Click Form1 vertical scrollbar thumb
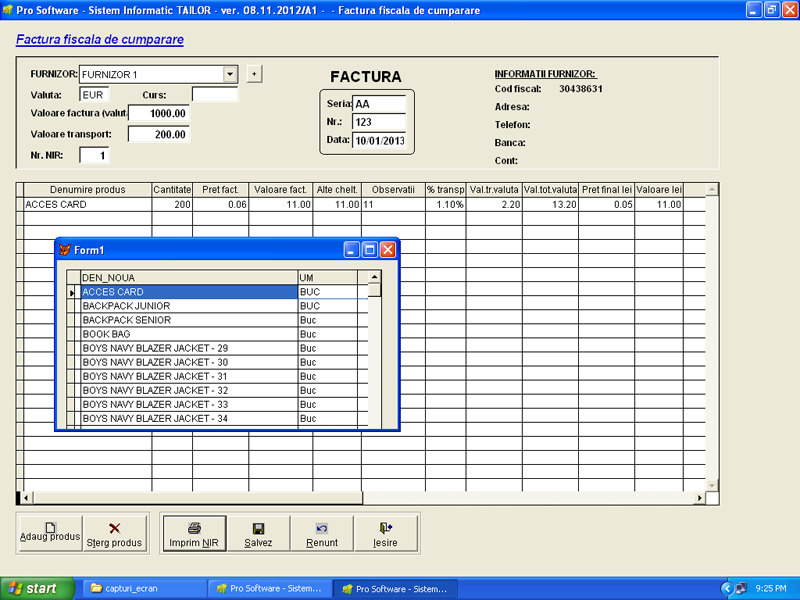 pyautogui.click(x=374, y=289)
